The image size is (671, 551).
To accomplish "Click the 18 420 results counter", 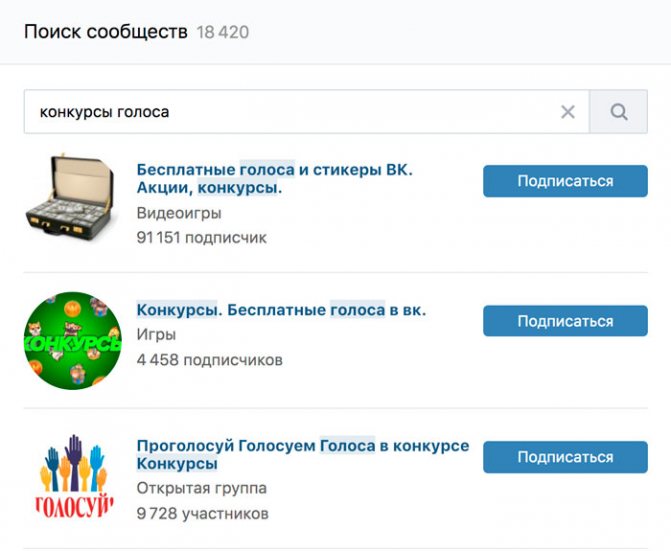I will 223,33.
